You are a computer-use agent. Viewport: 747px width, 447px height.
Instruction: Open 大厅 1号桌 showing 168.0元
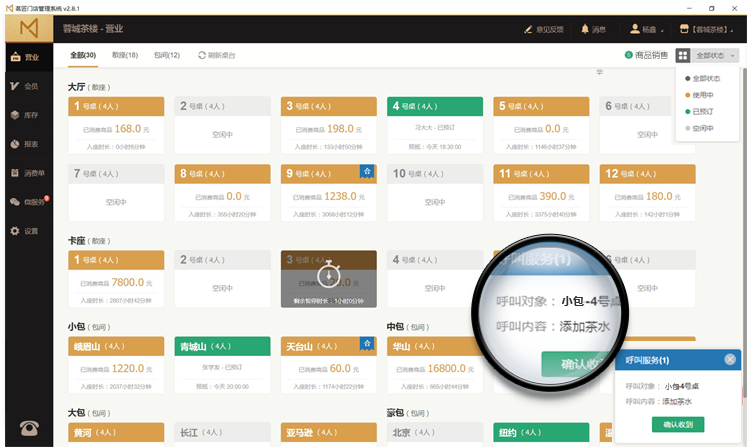(116, 125)
